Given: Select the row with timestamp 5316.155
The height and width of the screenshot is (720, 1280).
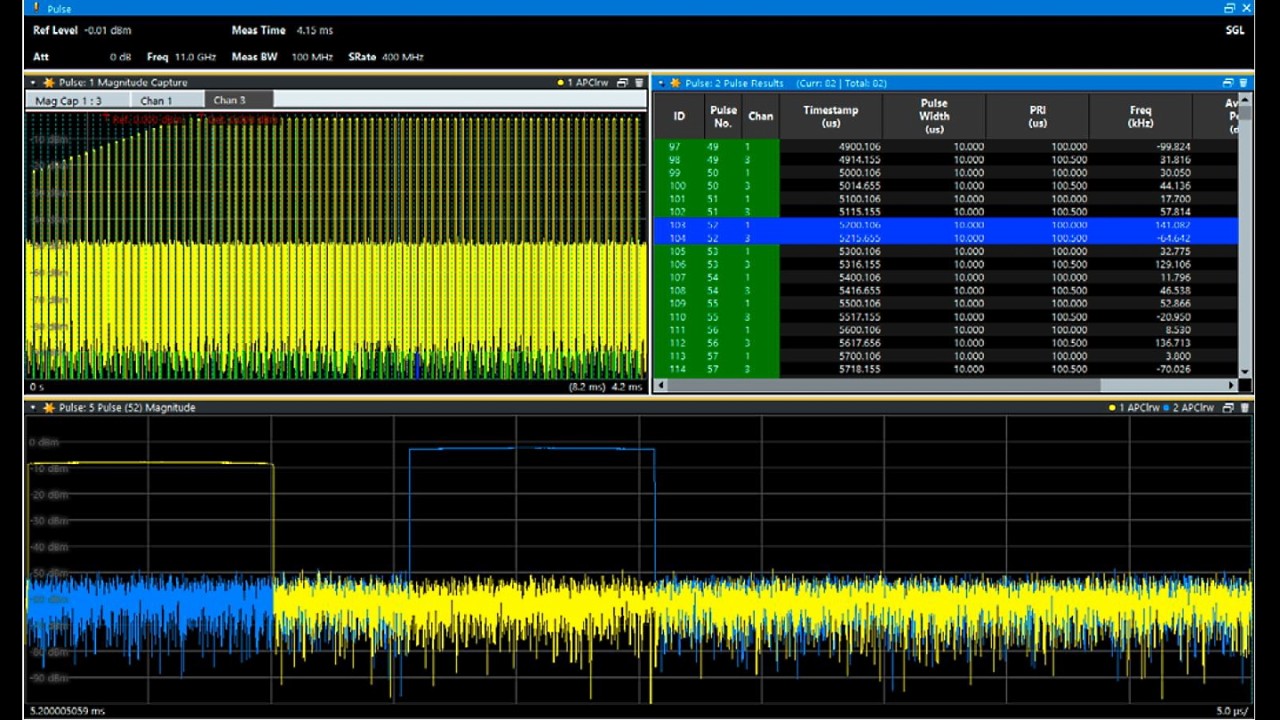Looking at the screenshot, I should coord(946,264).
